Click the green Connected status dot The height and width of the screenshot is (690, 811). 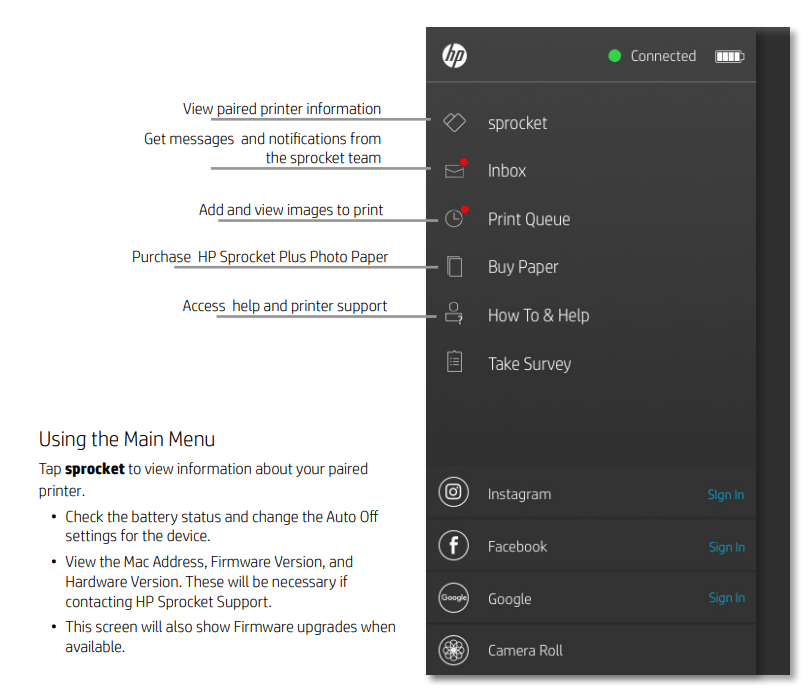pos(614,56)
